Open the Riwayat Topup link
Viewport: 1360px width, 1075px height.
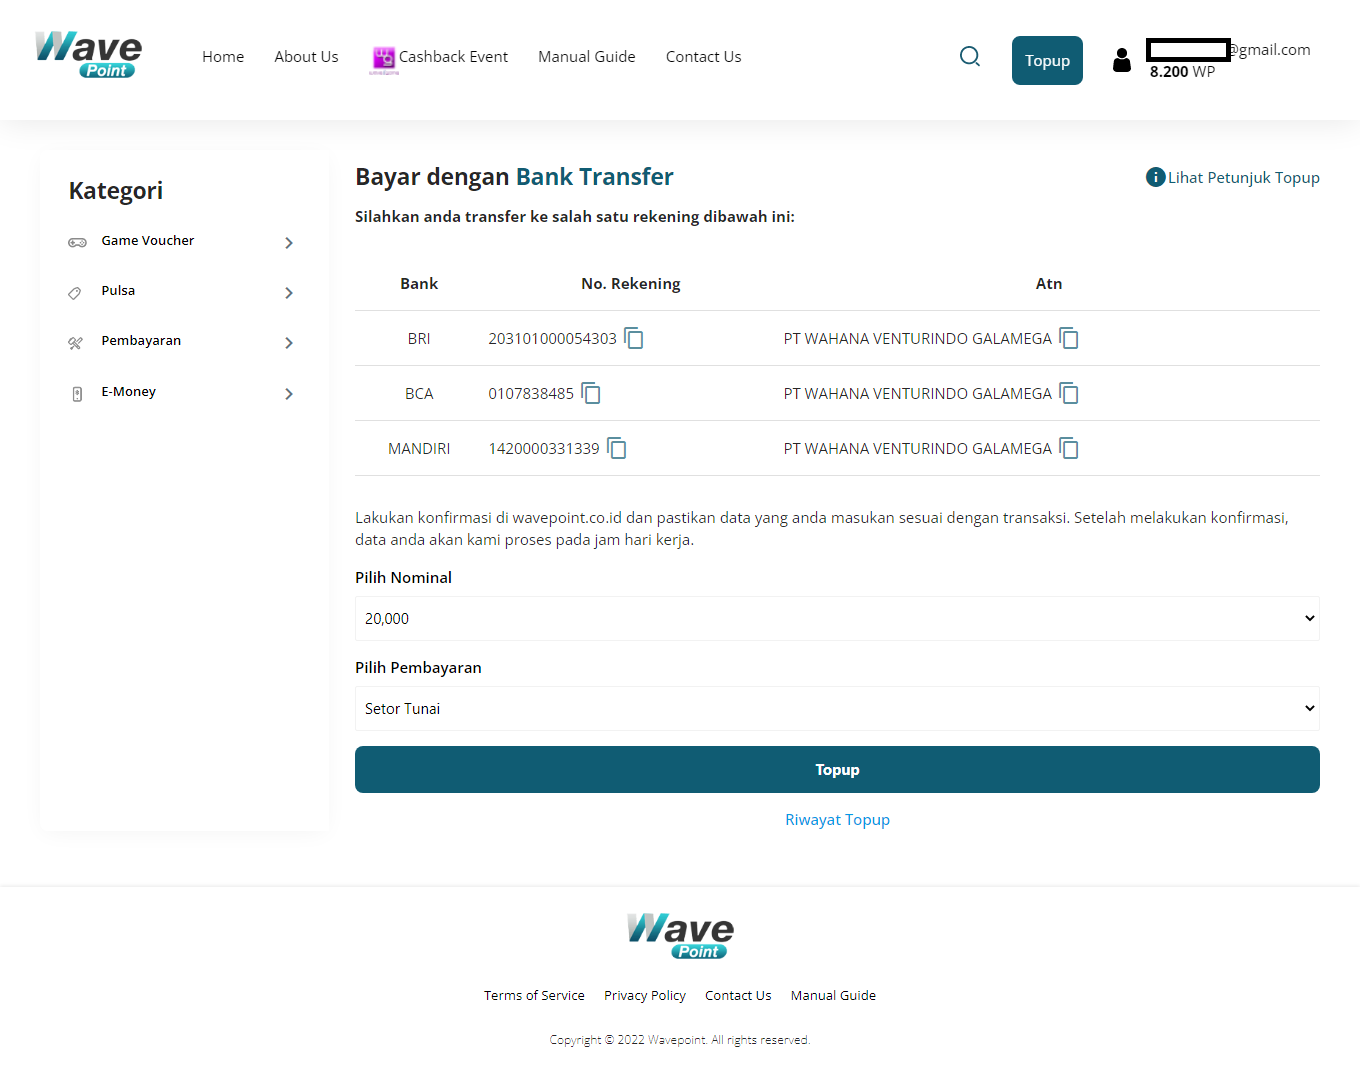837,820
